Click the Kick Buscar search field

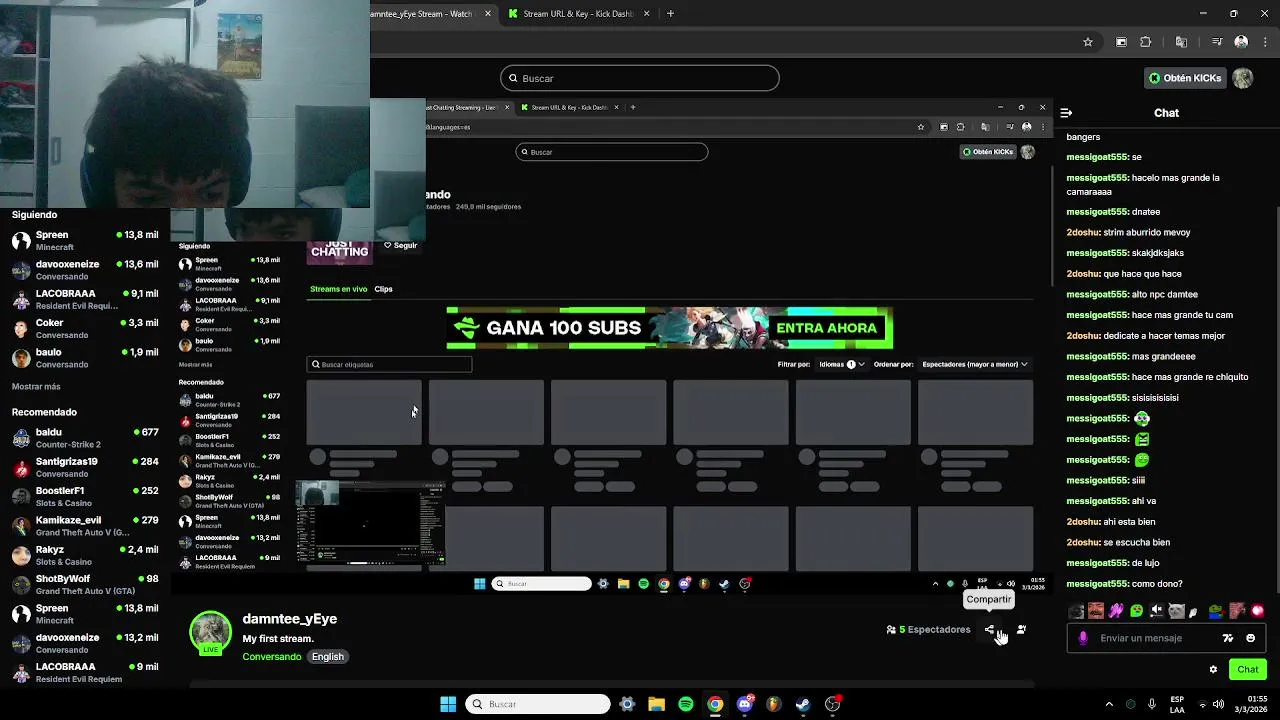point(640,78)
